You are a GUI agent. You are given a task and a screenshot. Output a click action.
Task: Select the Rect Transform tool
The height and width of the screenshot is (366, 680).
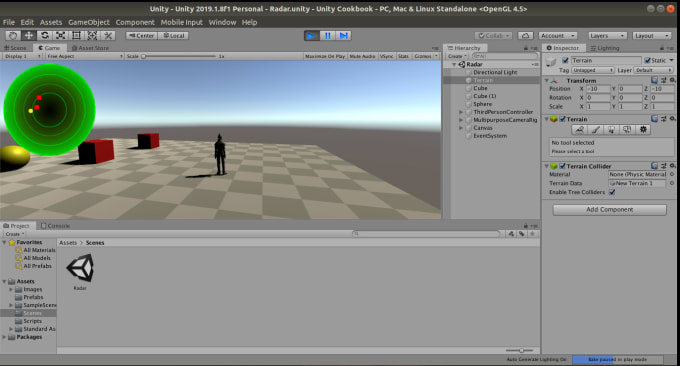click(x=76, y=36)
